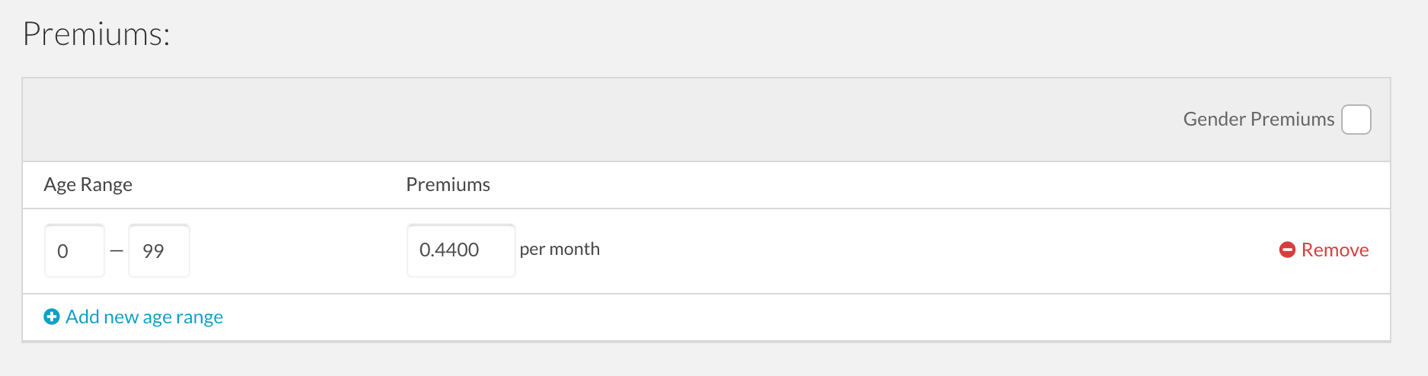Add new age range link text

144,317
